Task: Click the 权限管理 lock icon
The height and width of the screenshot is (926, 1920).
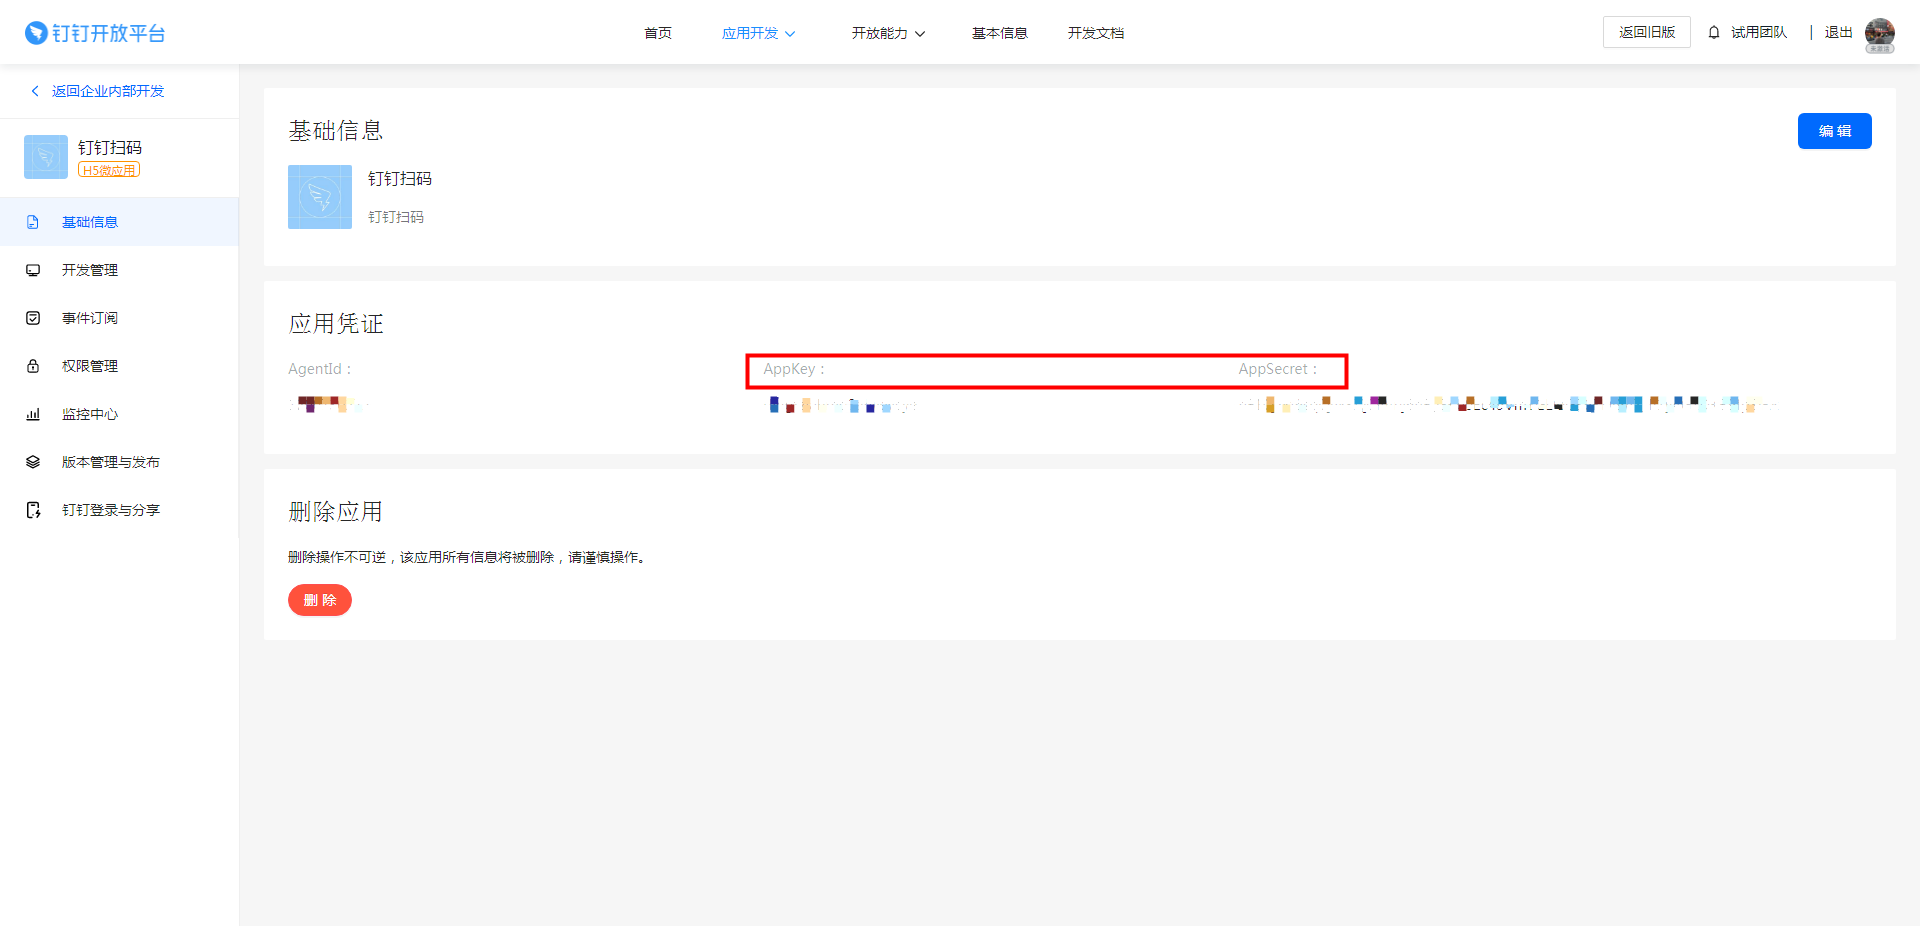Action: [x=33, y=366]
